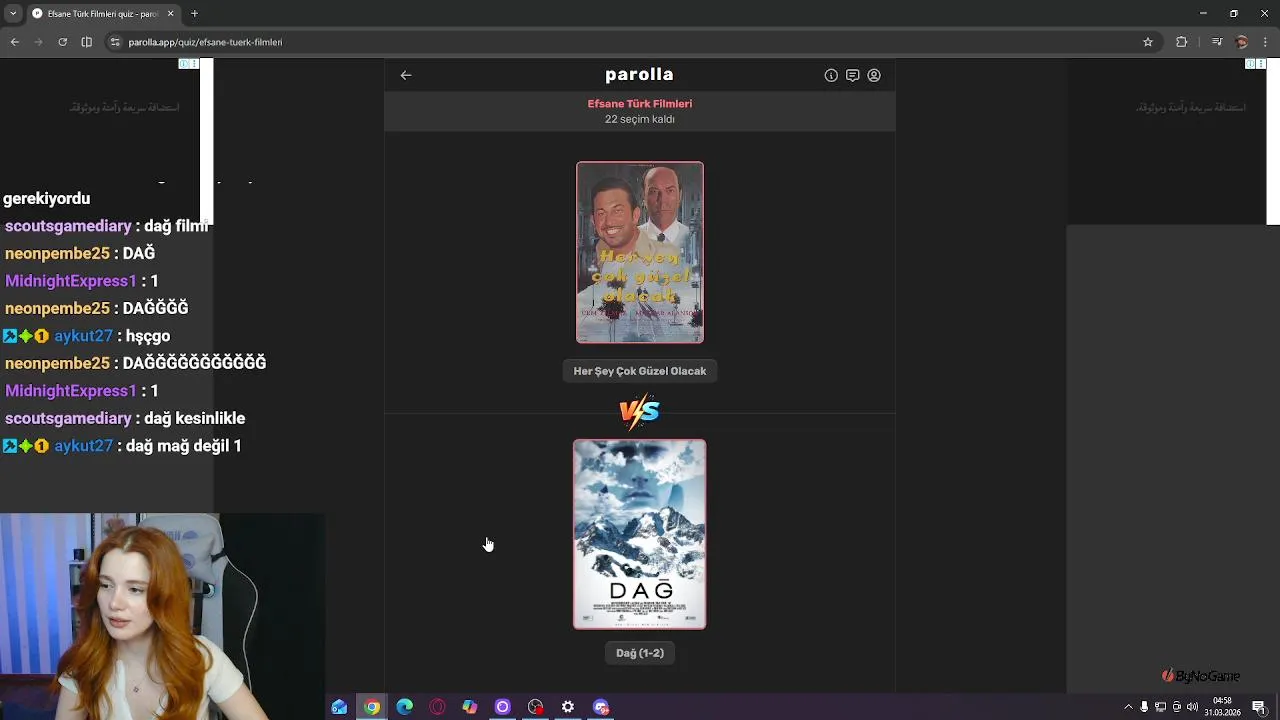Toggle the browser side panel icon

(86, 42)
